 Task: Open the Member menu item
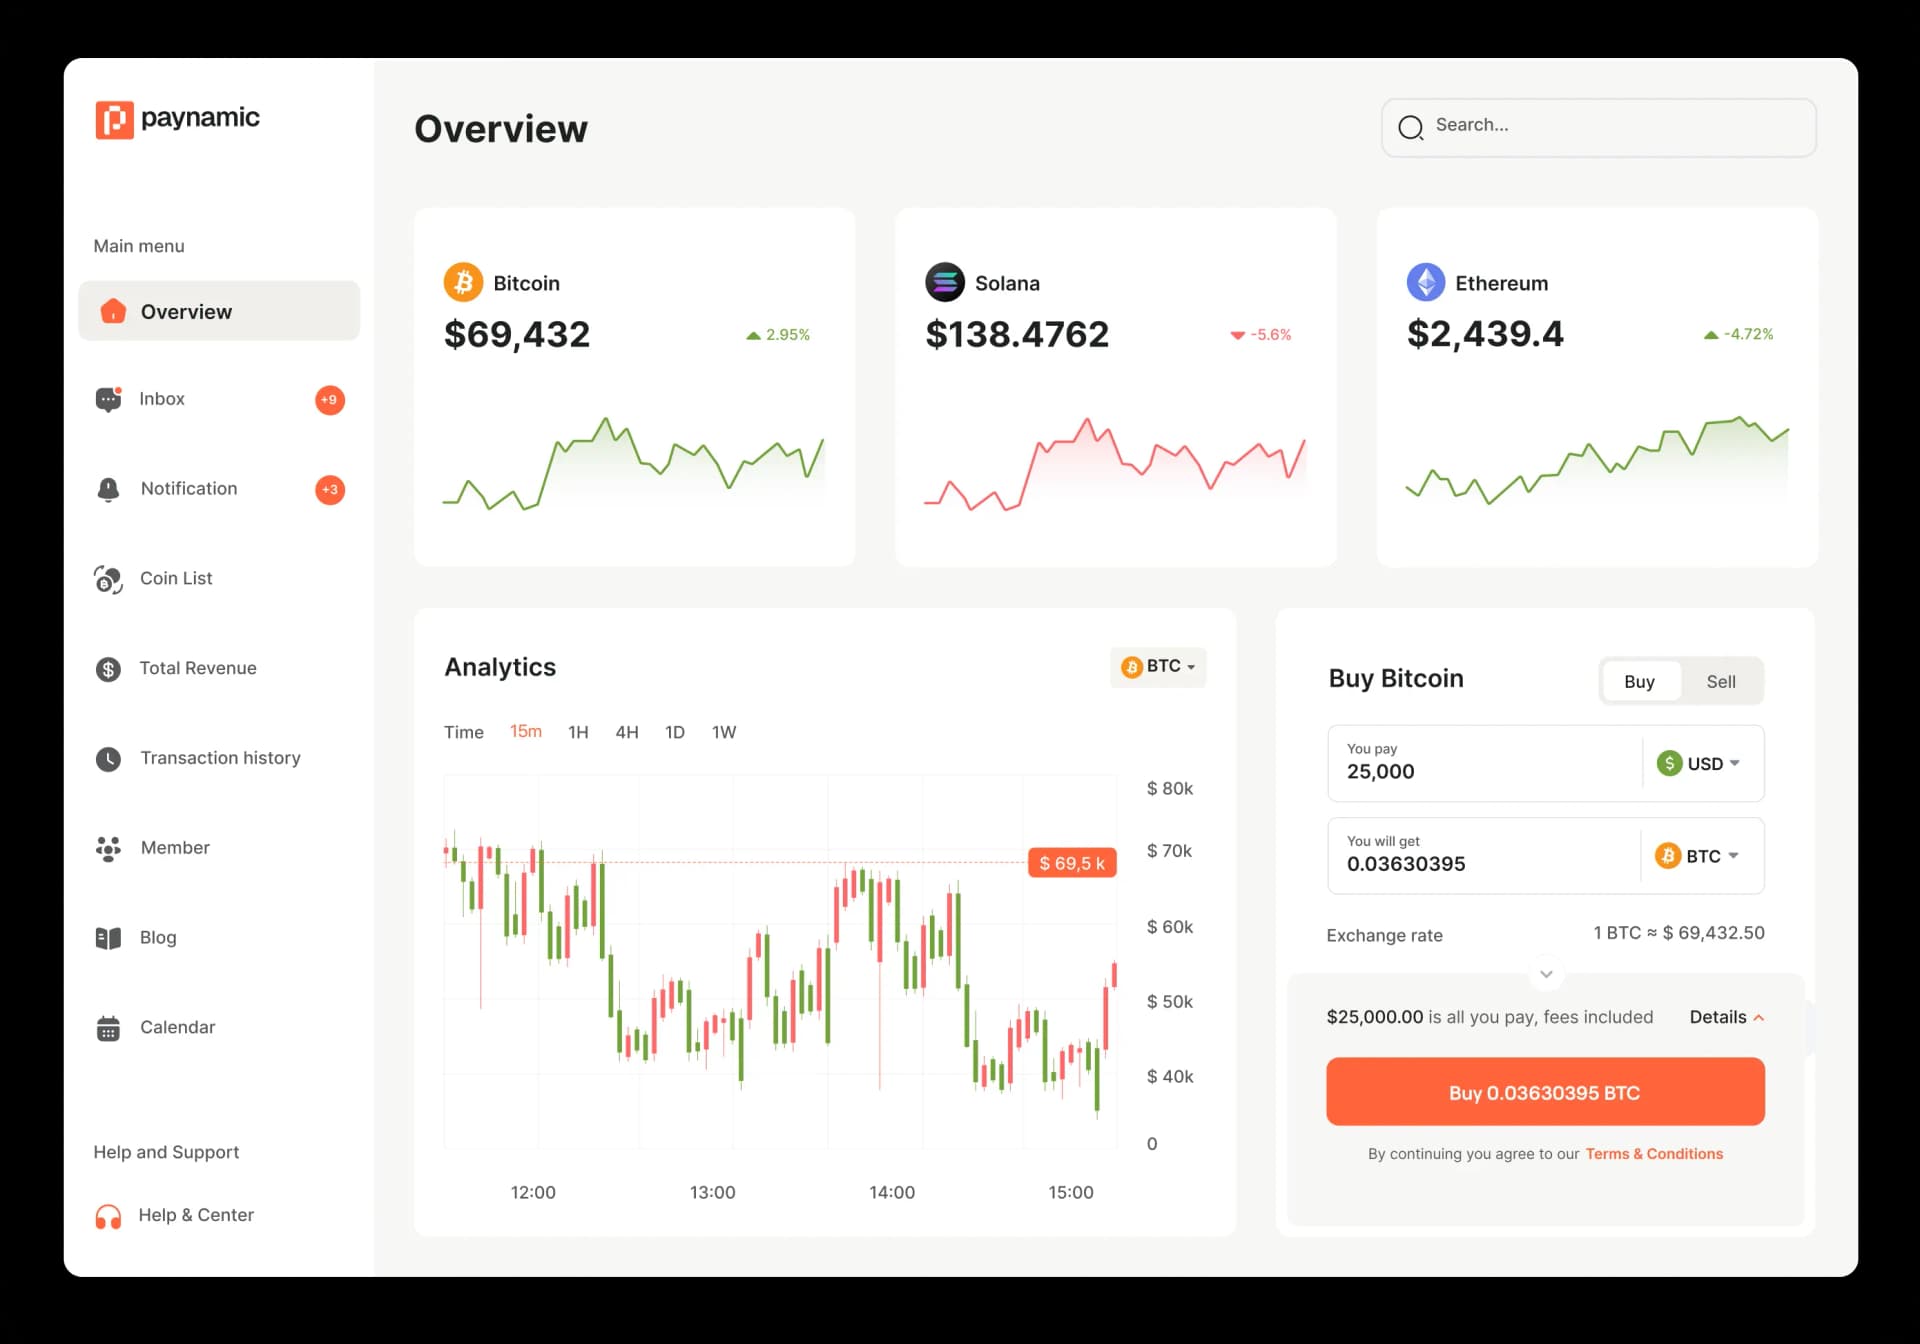[174, 846]
